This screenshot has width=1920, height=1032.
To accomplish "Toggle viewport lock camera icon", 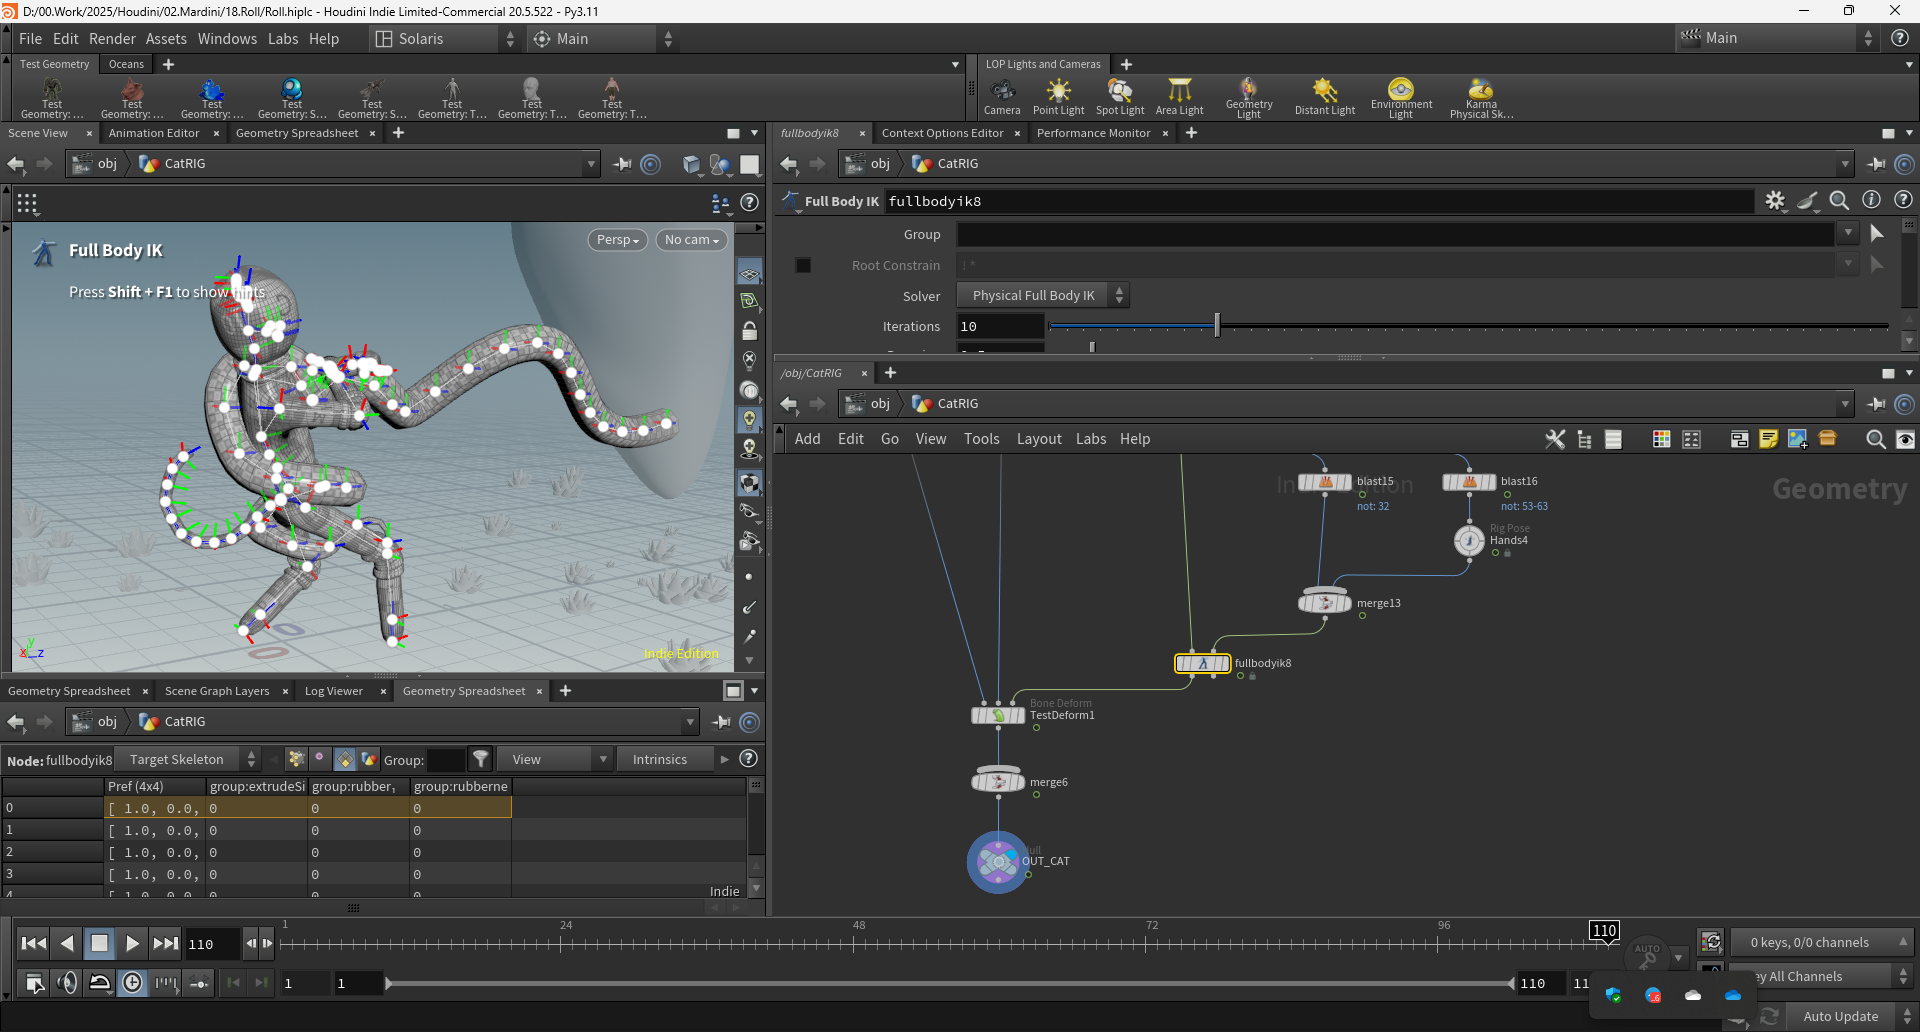I will pyautogui.click(x=749, y=330).
